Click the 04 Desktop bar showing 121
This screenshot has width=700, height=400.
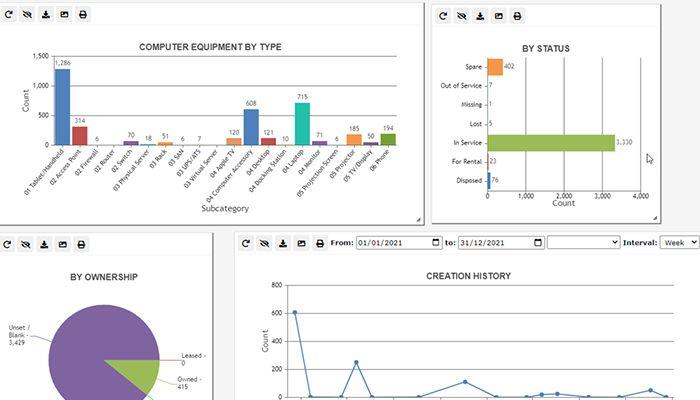[268, 142]
